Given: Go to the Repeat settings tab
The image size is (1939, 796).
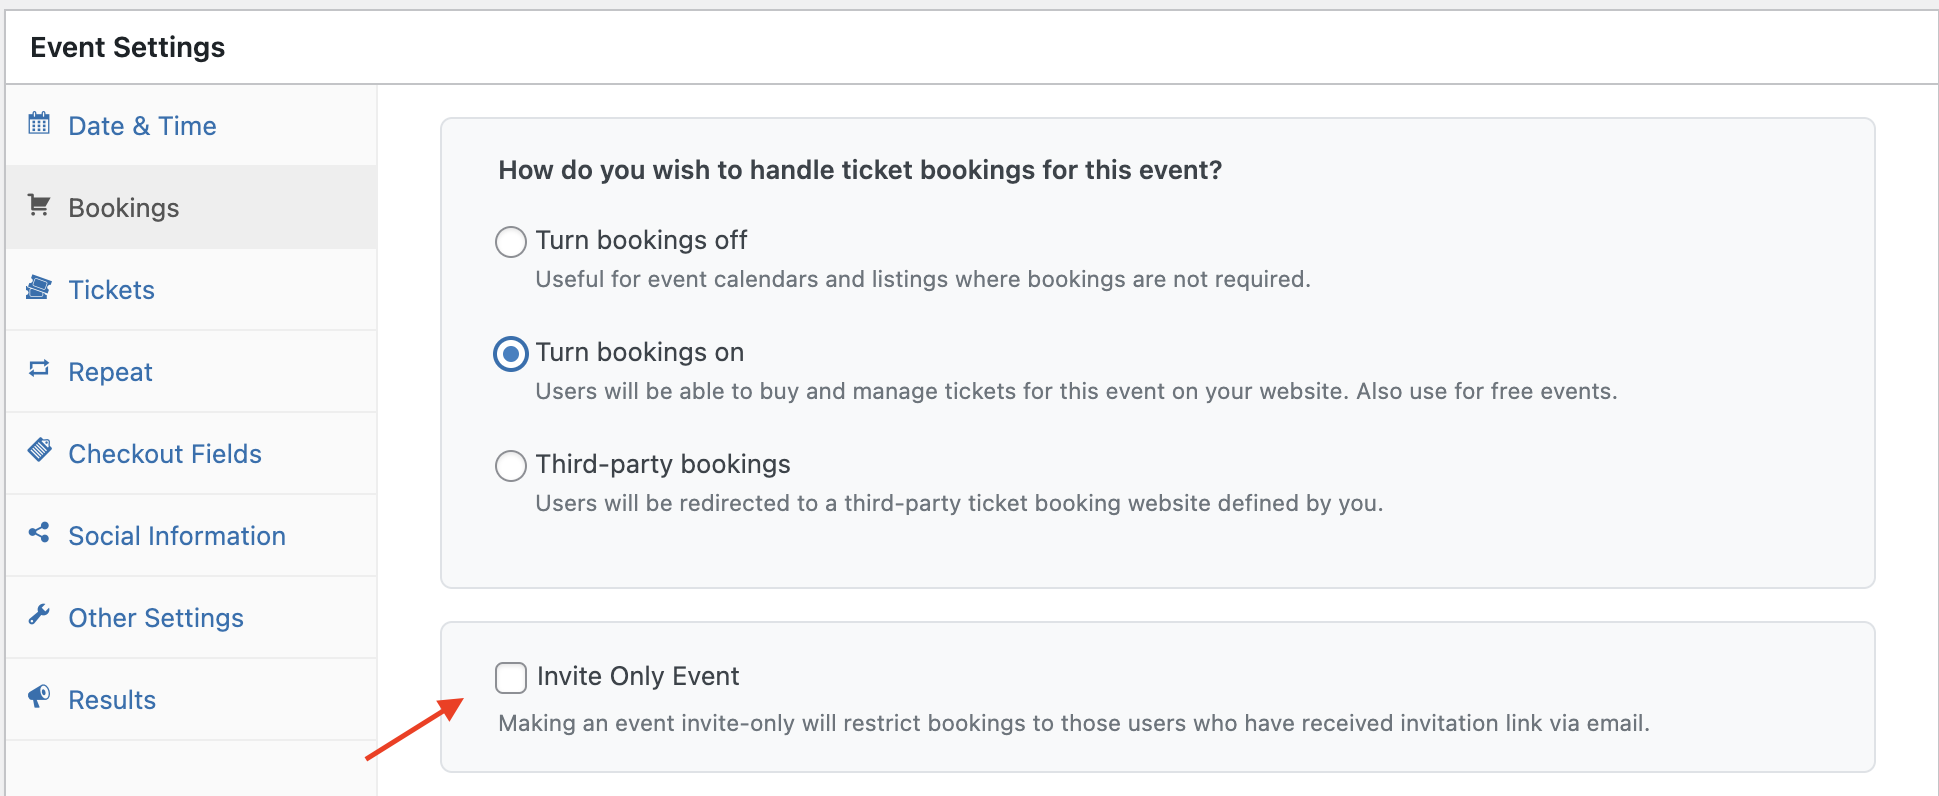Looking at the screenshot, I should (x=110, y=372).
